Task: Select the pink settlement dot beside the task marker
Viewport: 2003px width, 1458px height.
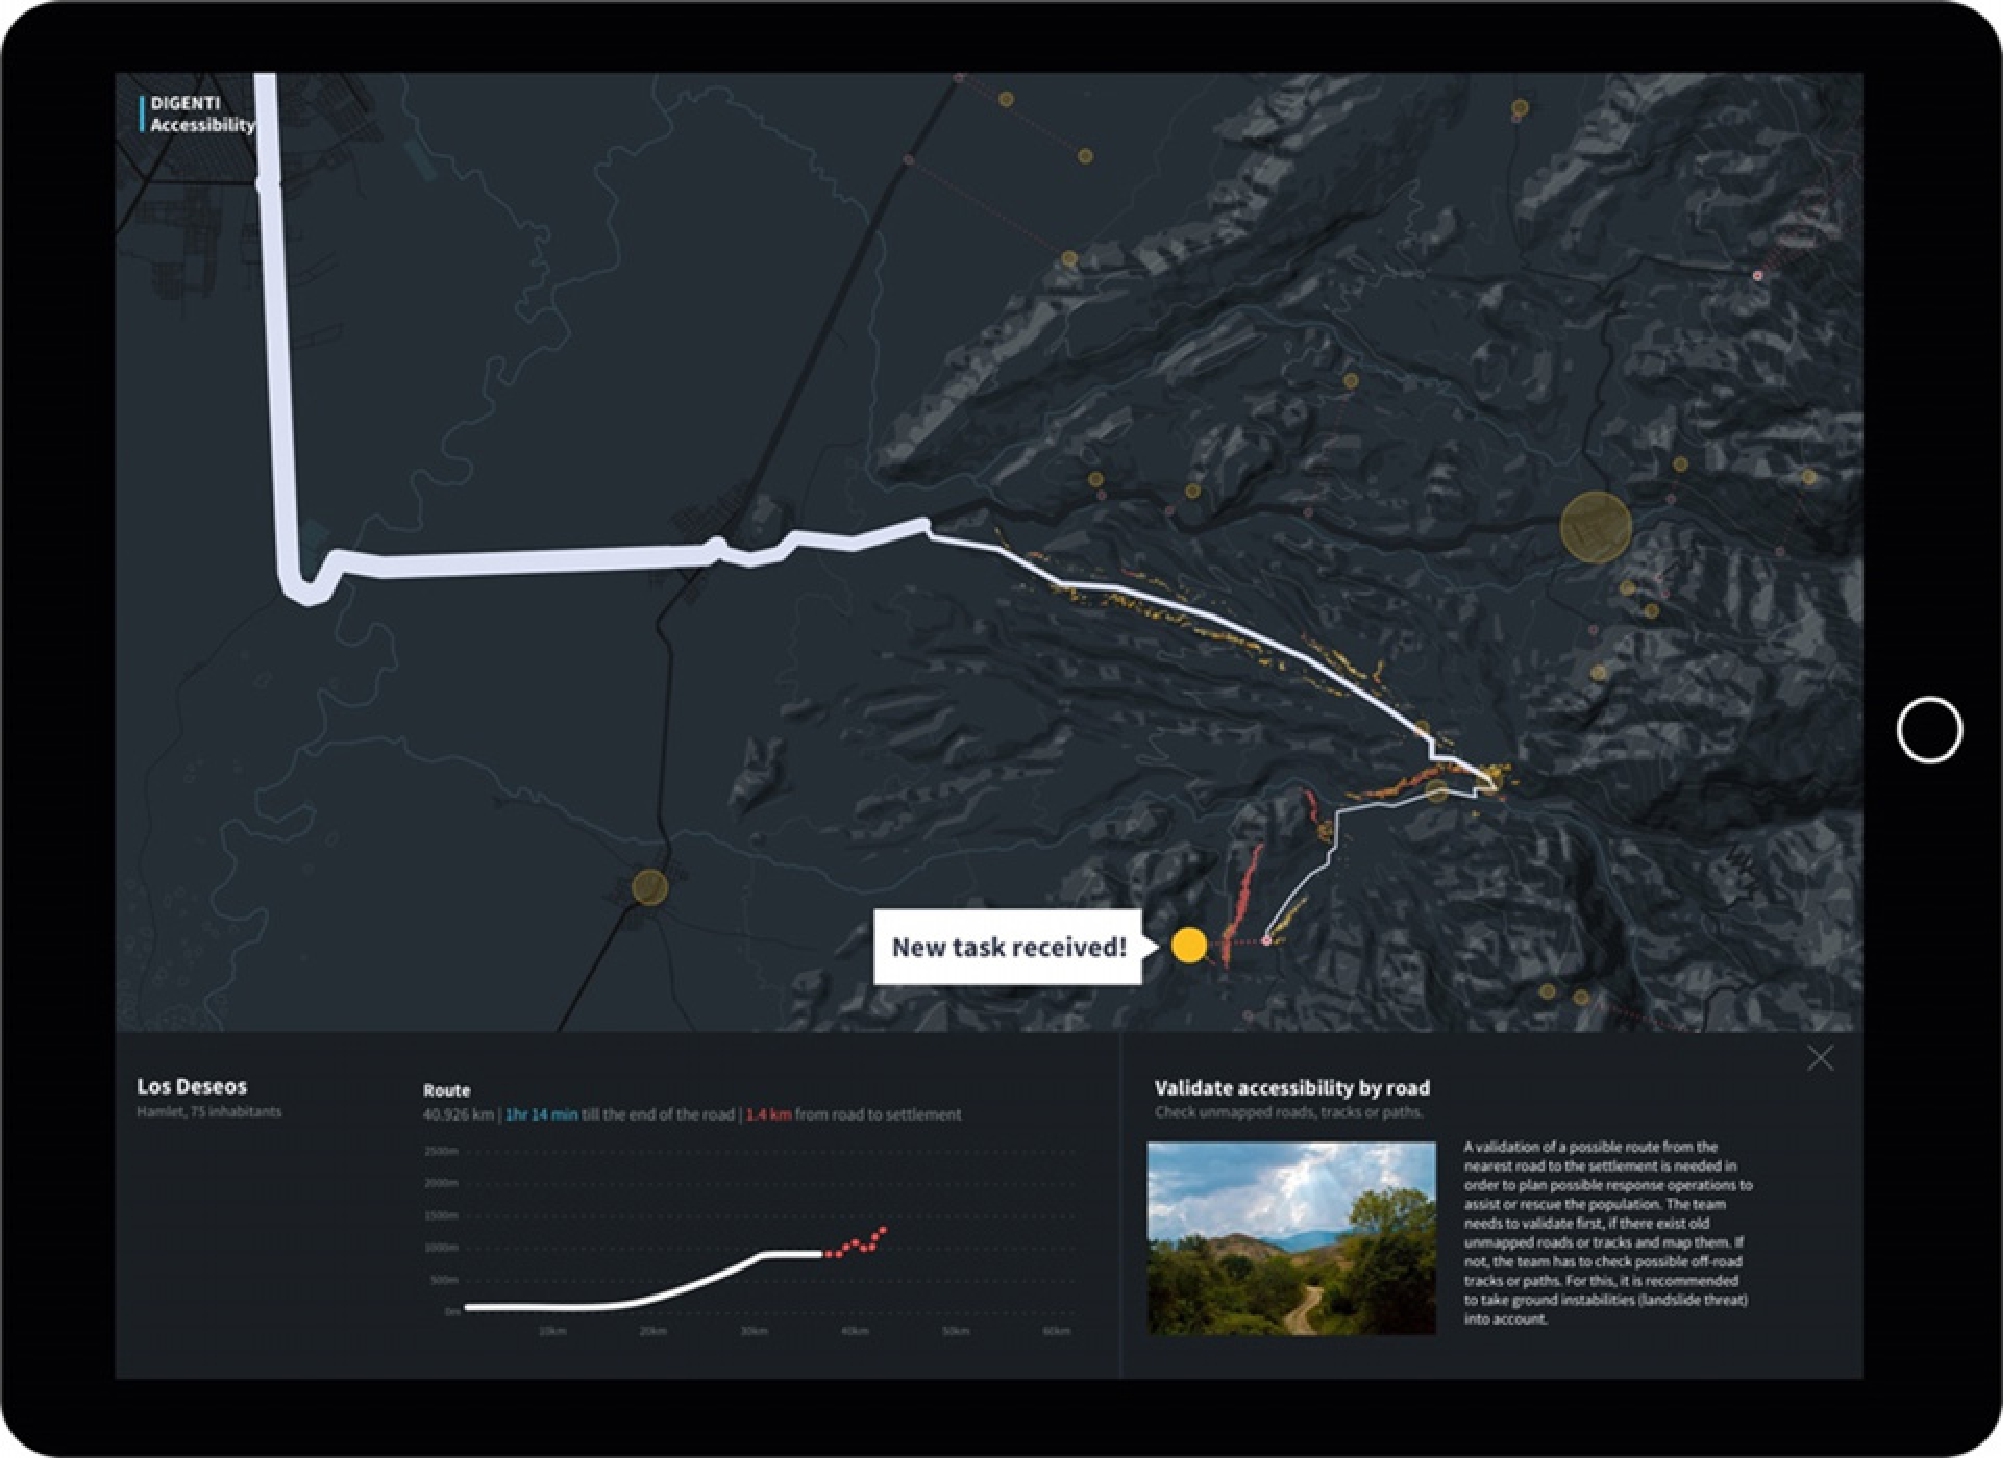Action: [x=1266, y=941]
